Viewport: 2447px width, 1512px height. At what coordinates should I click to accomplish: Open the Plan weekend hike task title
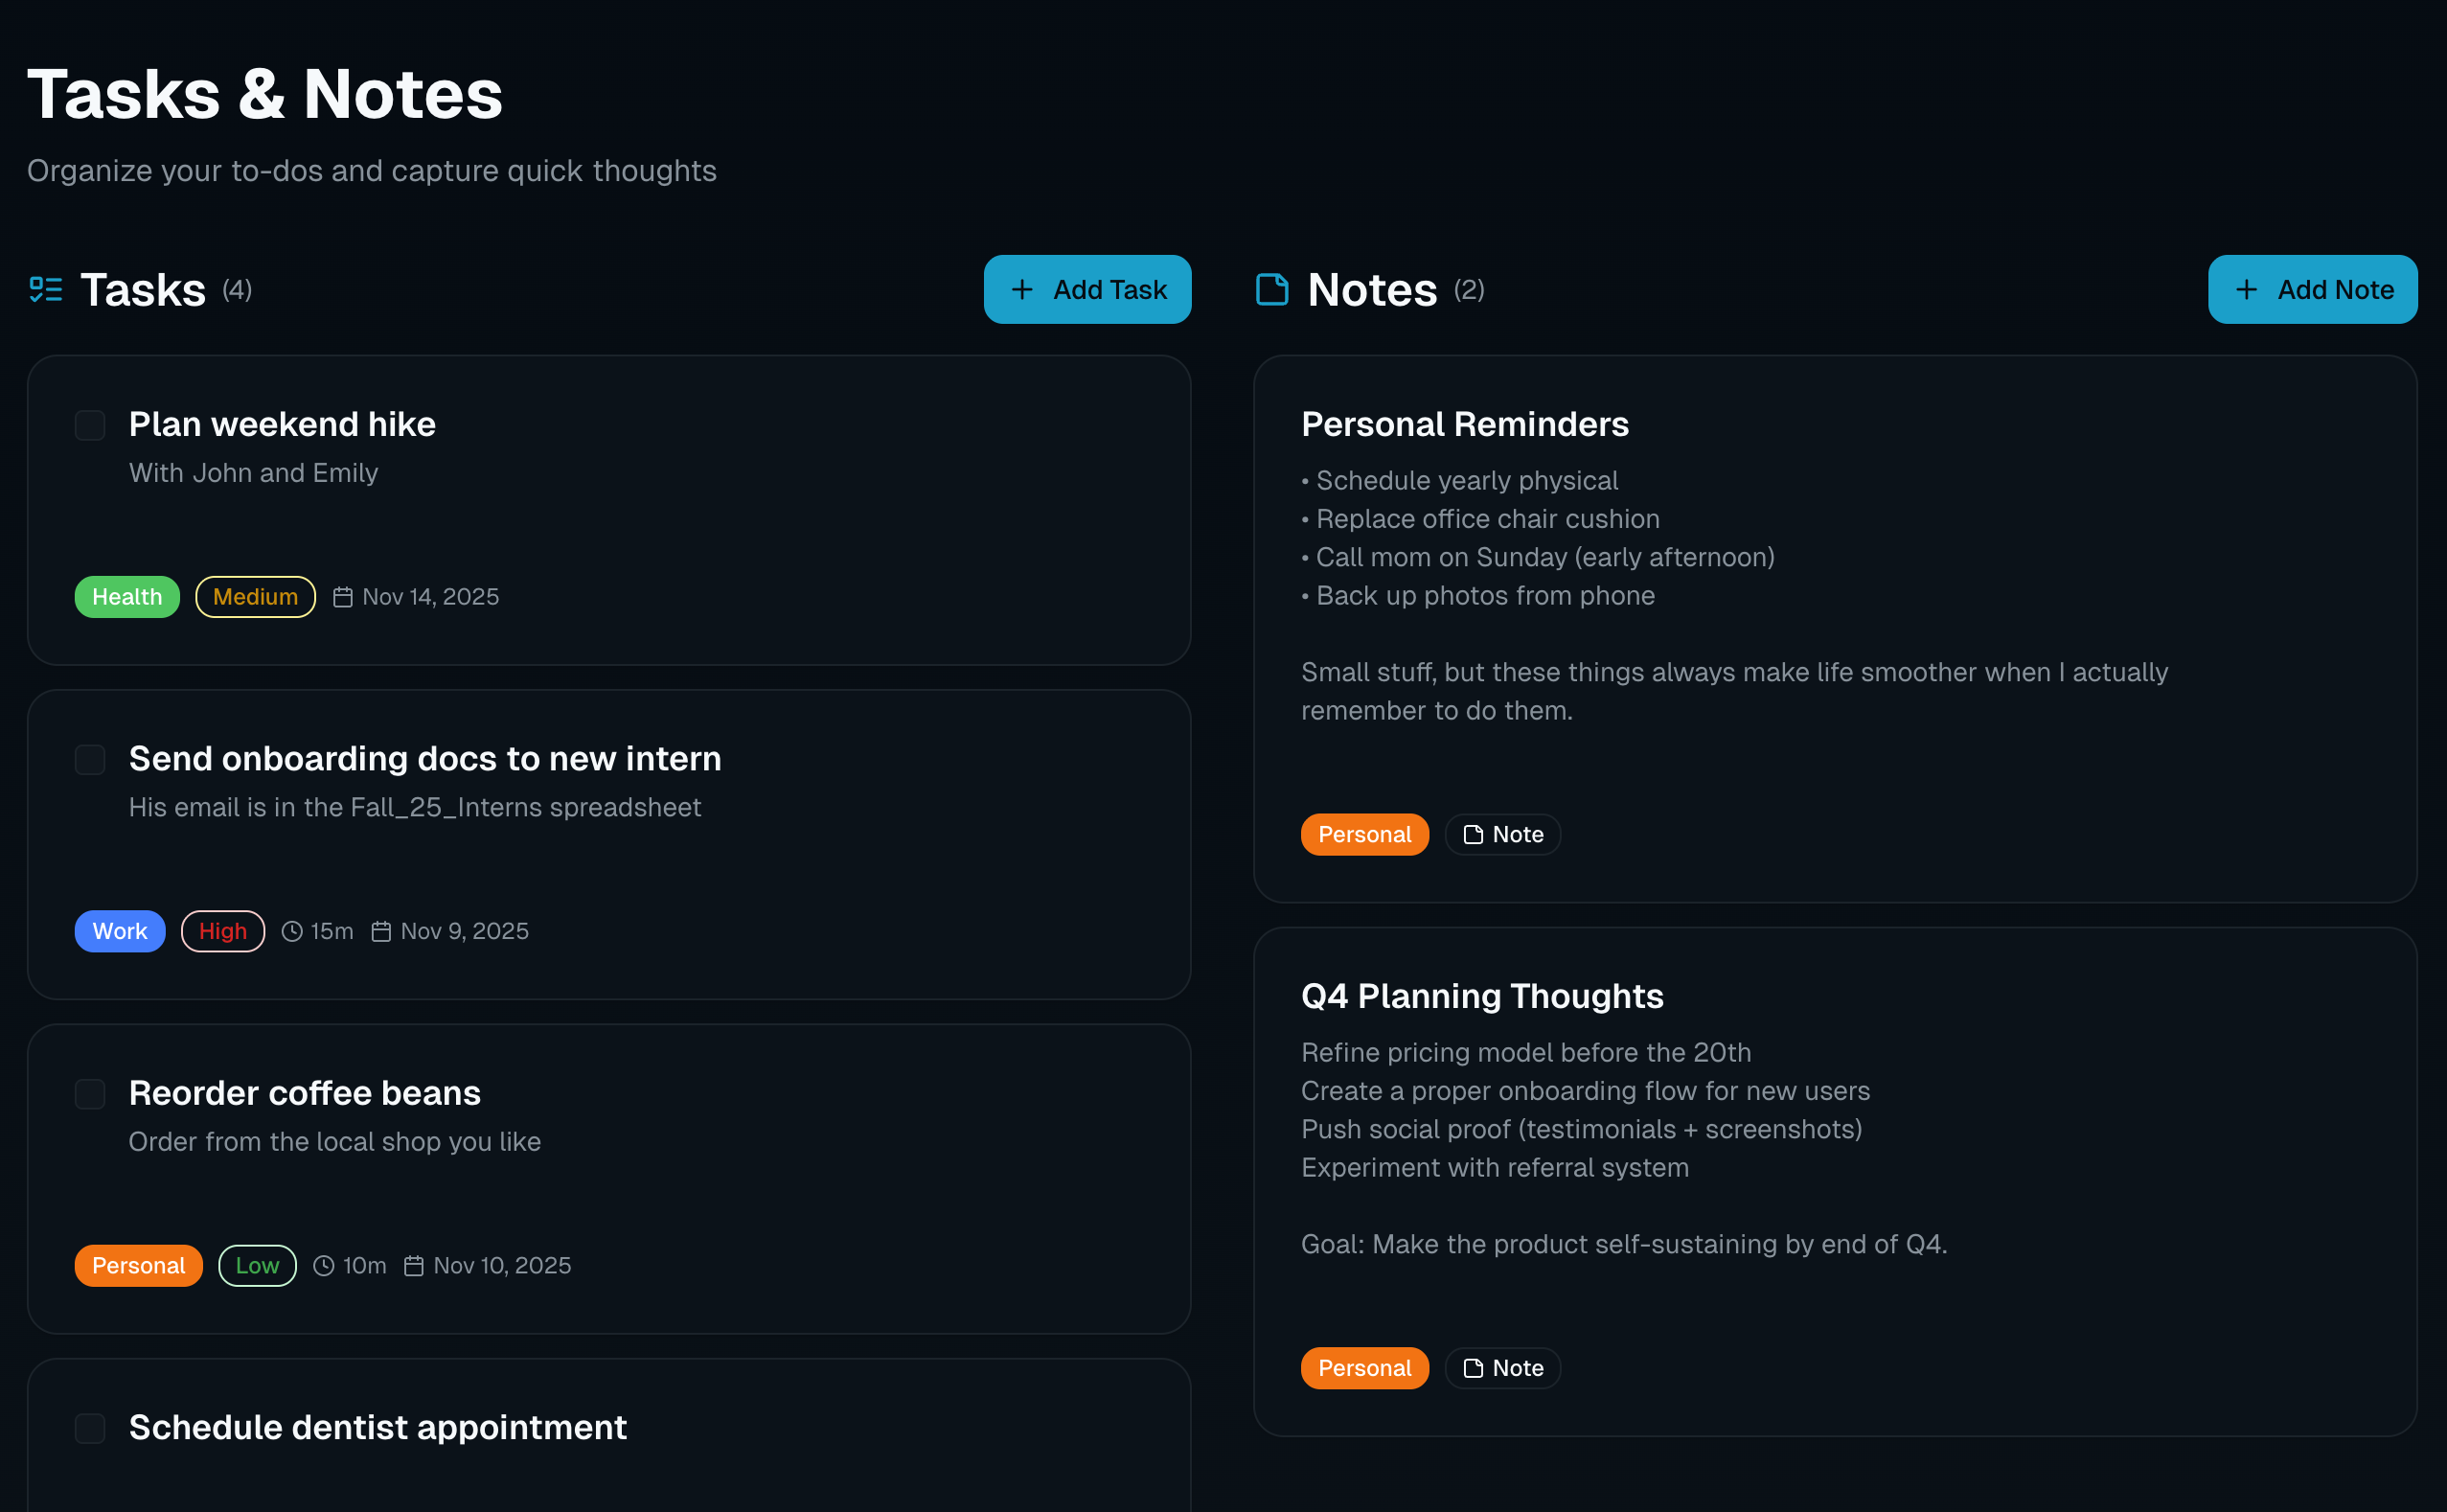click(x=282, y=424)
